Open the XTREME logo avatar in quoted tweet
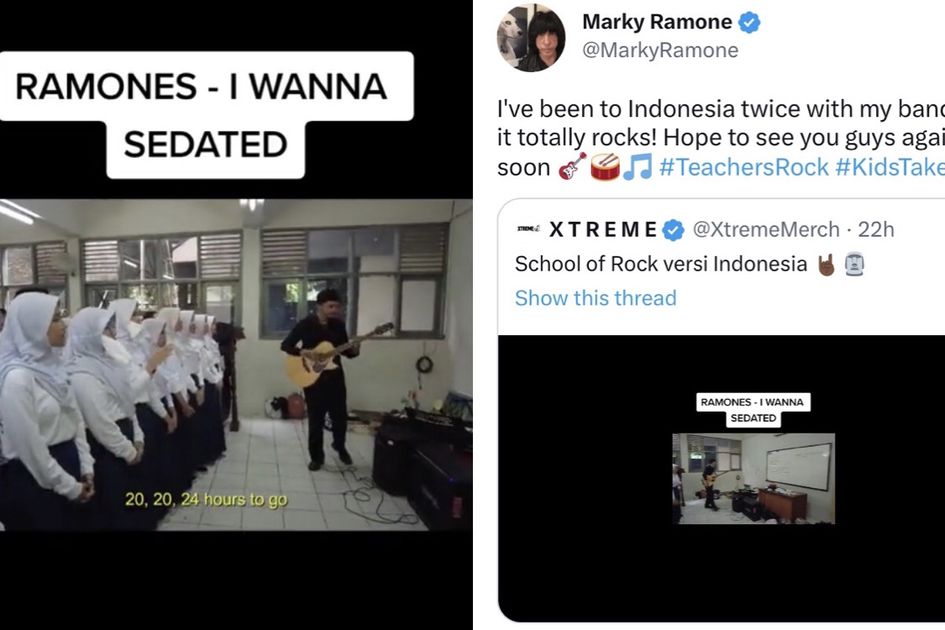Viewport: 945px width, 630px height. click(x=529, y=229)
